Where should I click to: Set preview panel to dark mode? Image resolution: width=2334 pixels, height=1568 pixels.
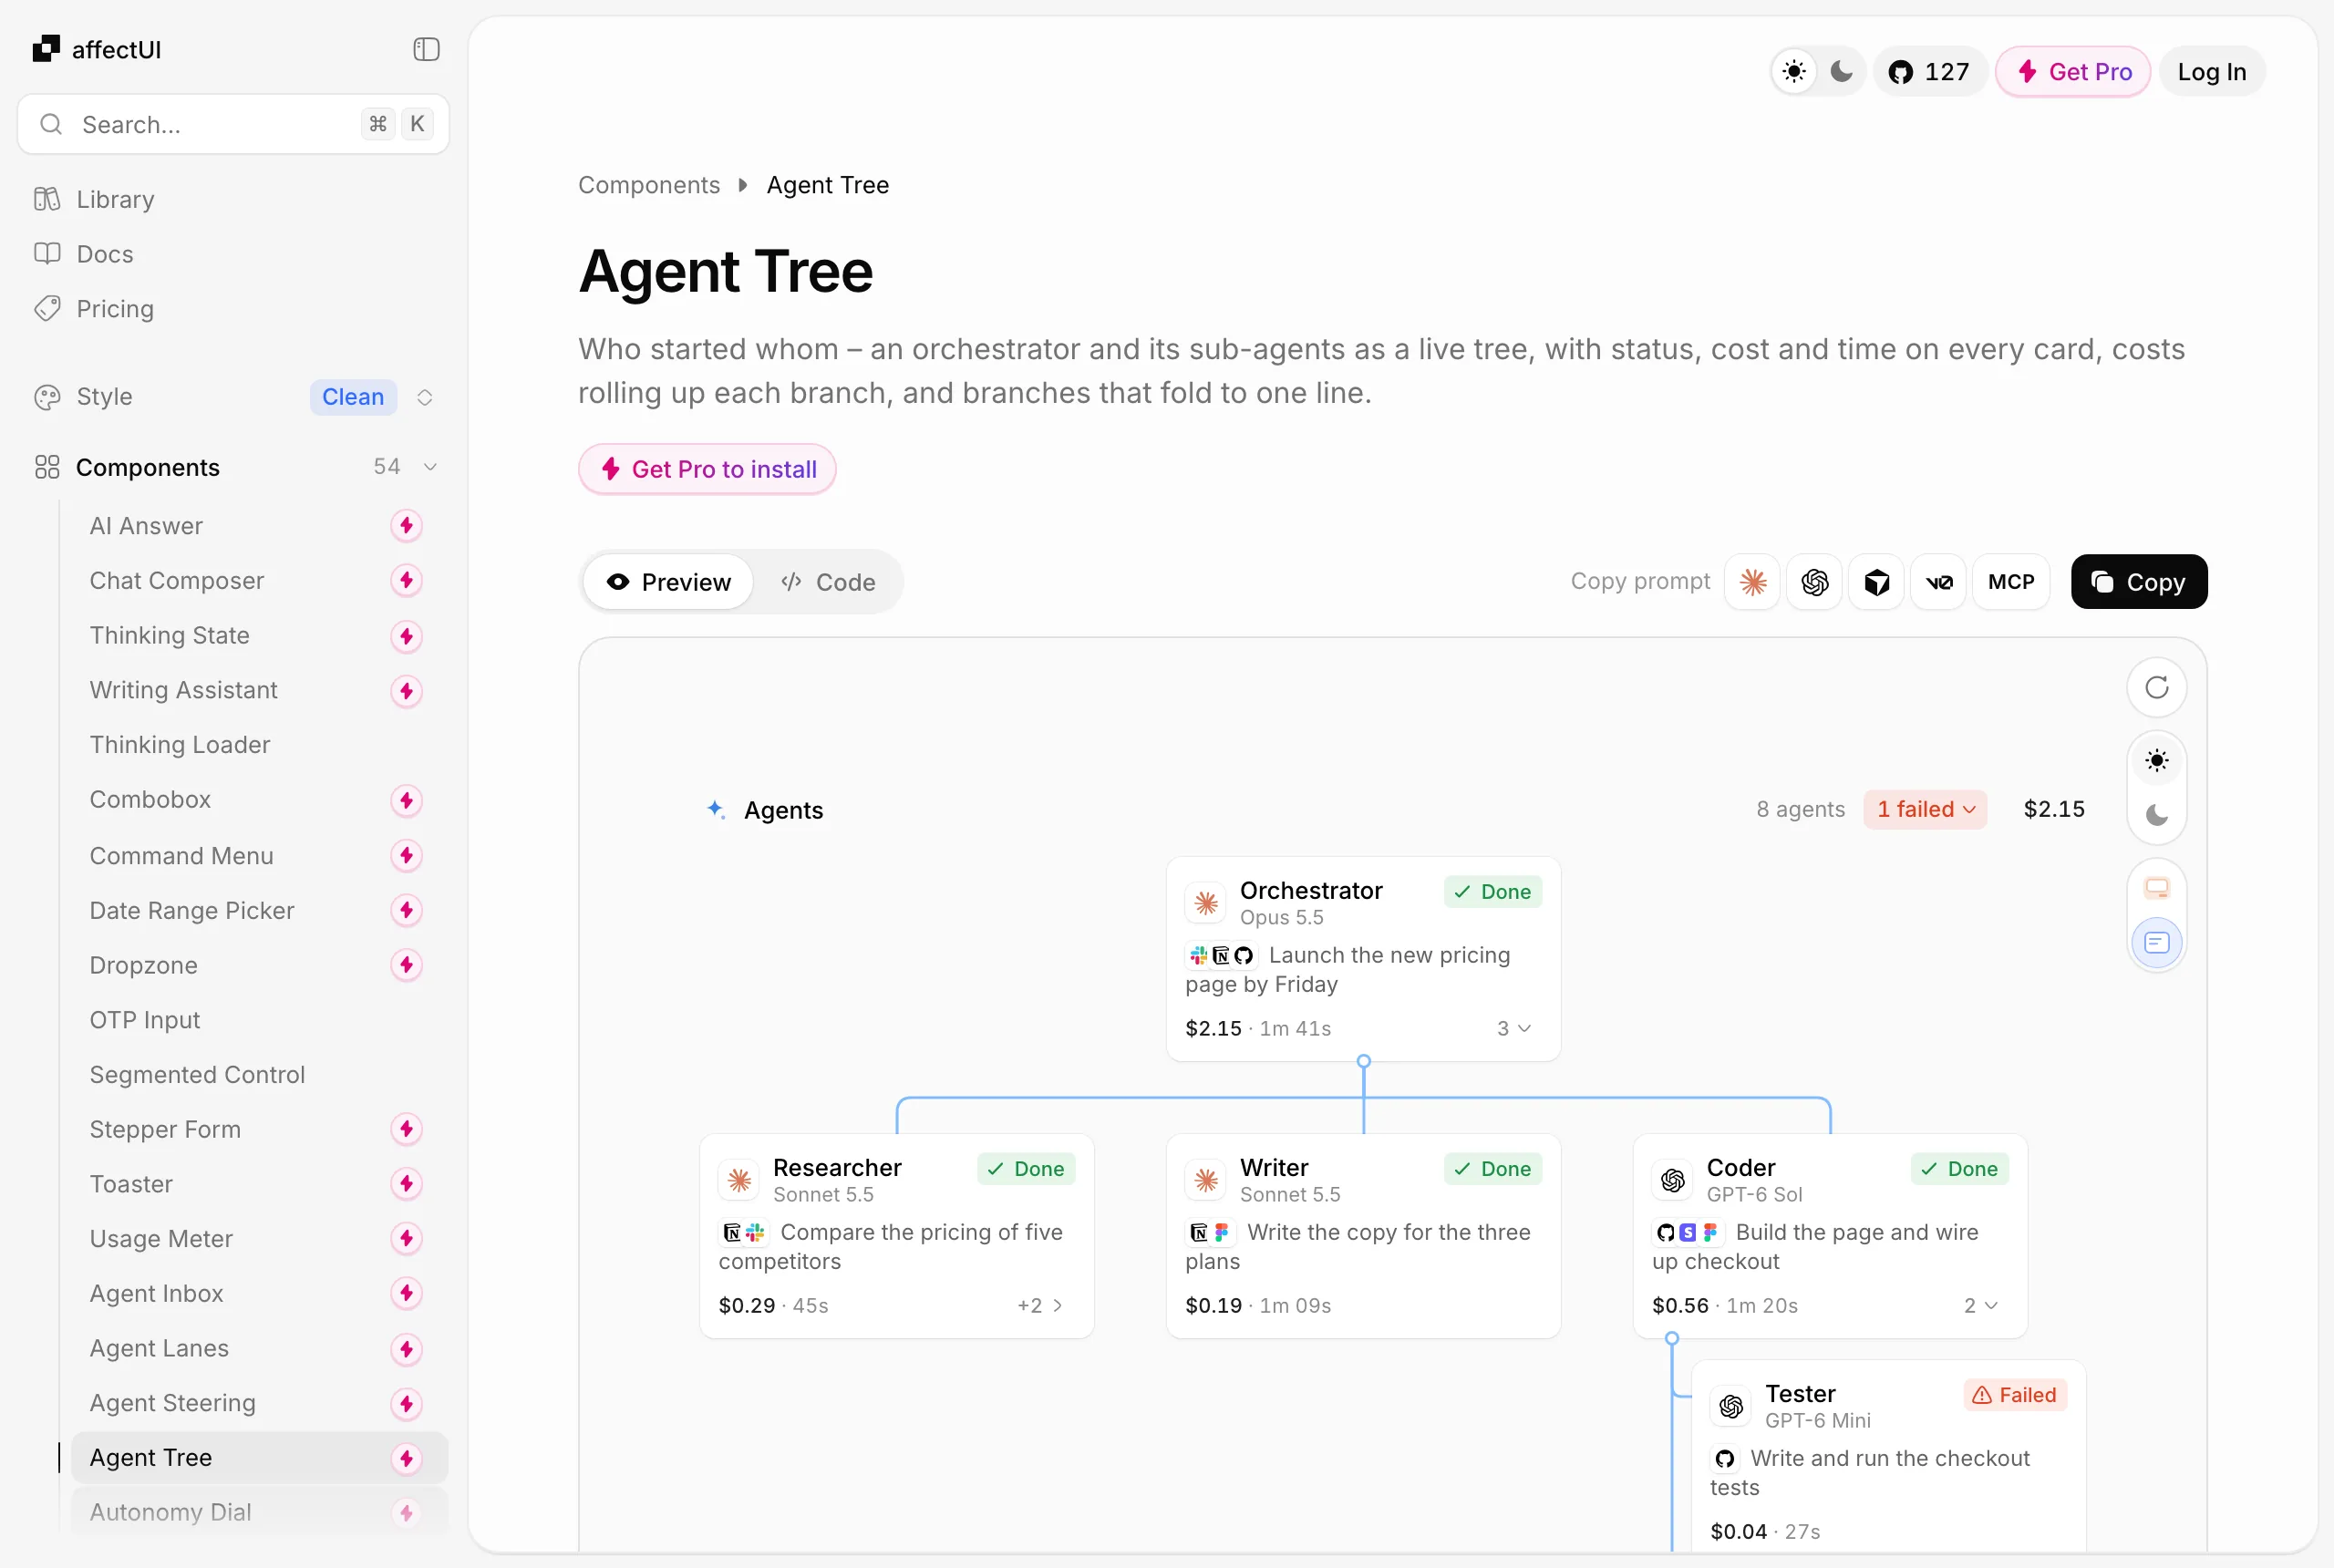point(2157,815)
